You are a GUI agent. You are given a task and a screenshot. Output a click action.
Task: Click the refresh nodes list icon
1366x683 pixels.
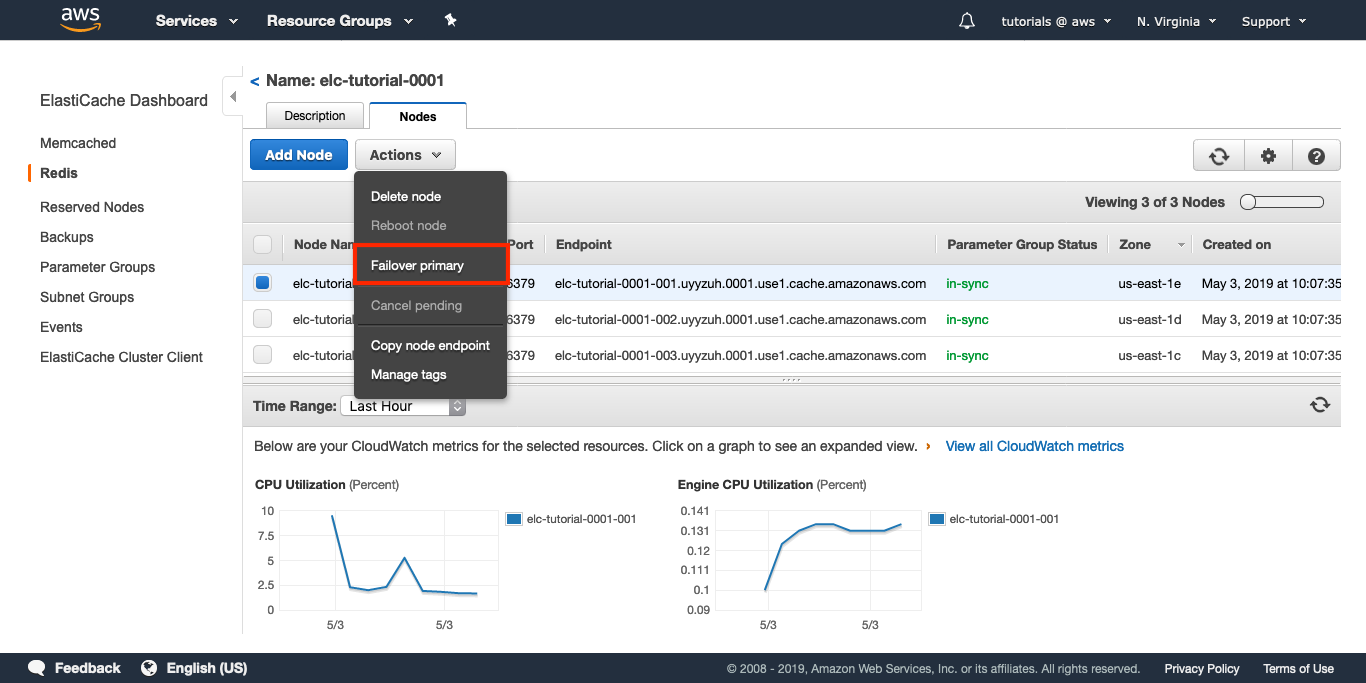pyautogui.click(x=1218, y=156)
